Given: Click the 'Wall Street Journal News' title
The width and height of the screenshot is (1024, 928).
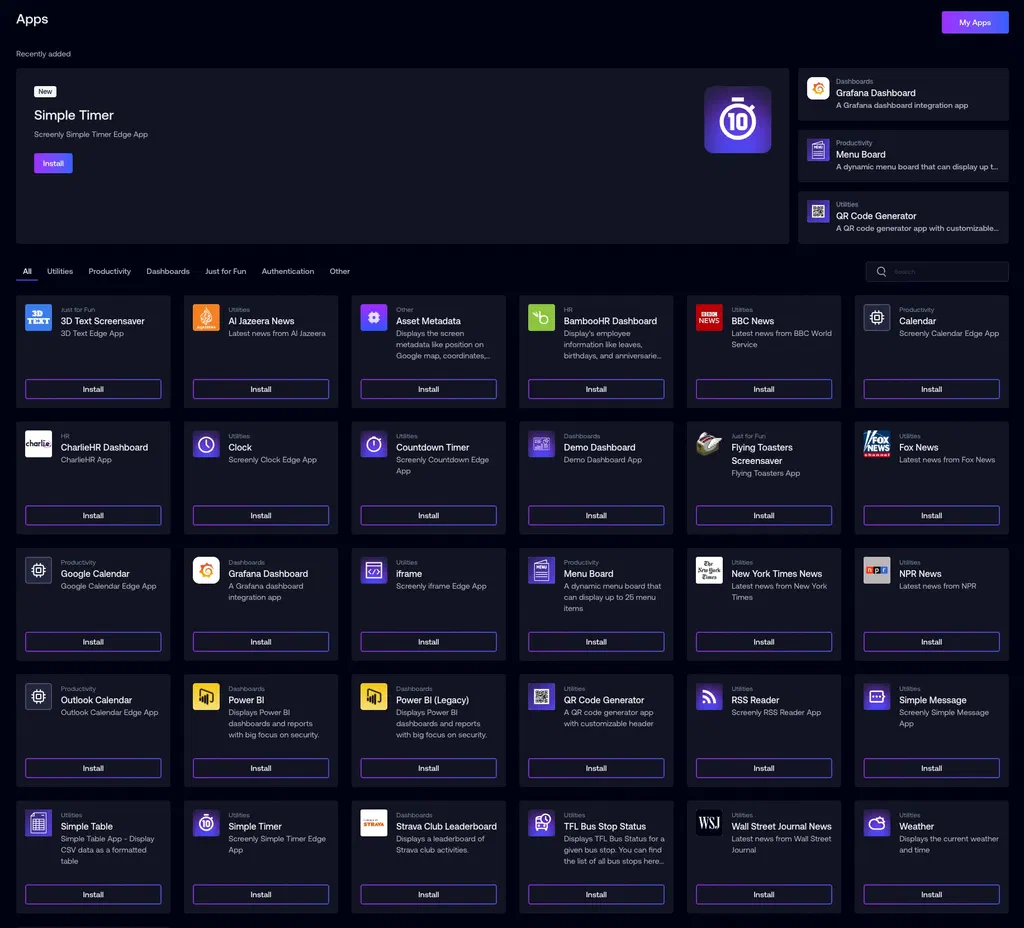Looking at the screenshot, I should [x=781, y=826].
